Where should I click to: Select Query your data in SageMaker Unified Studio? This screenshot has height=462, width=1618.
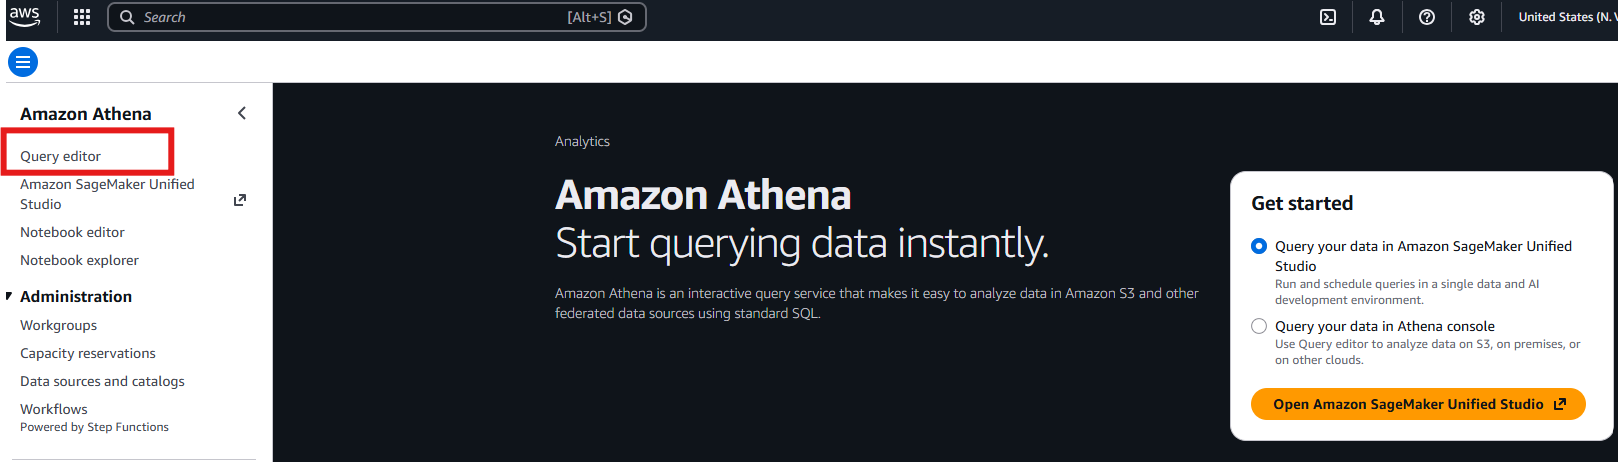pos(1259,246)
